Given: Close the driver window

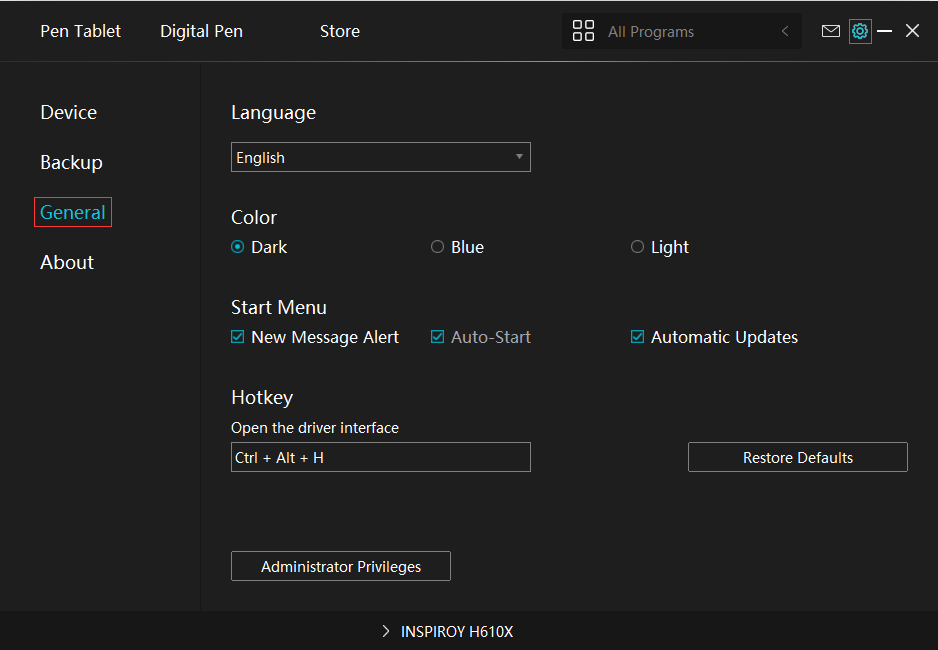Looking at the screenshot, I should click(912, 31).
